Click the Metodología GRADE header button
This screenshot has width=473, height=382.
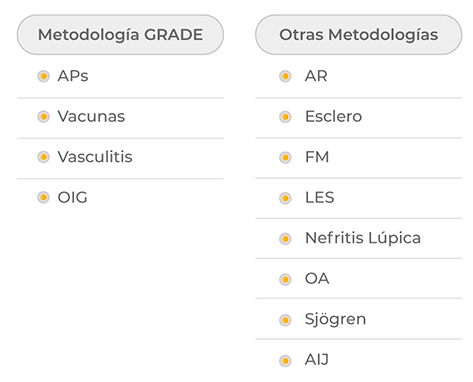point(120,35)
